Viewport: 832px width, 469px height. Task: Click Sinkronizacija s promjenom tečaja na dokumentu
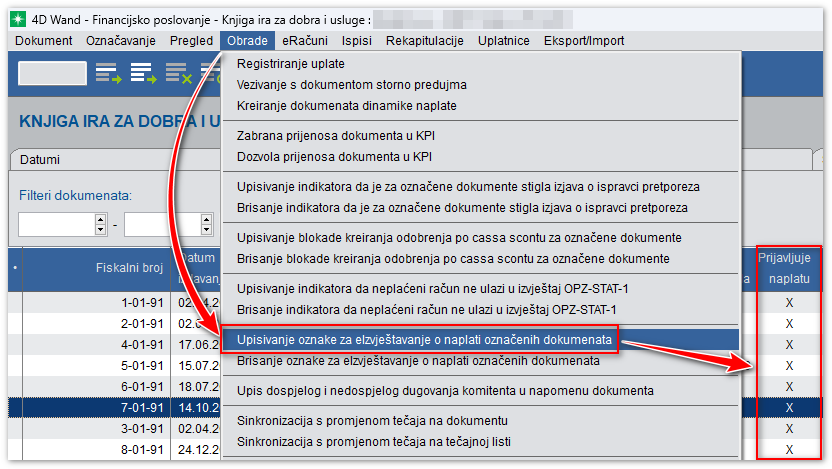pos(373,420)
